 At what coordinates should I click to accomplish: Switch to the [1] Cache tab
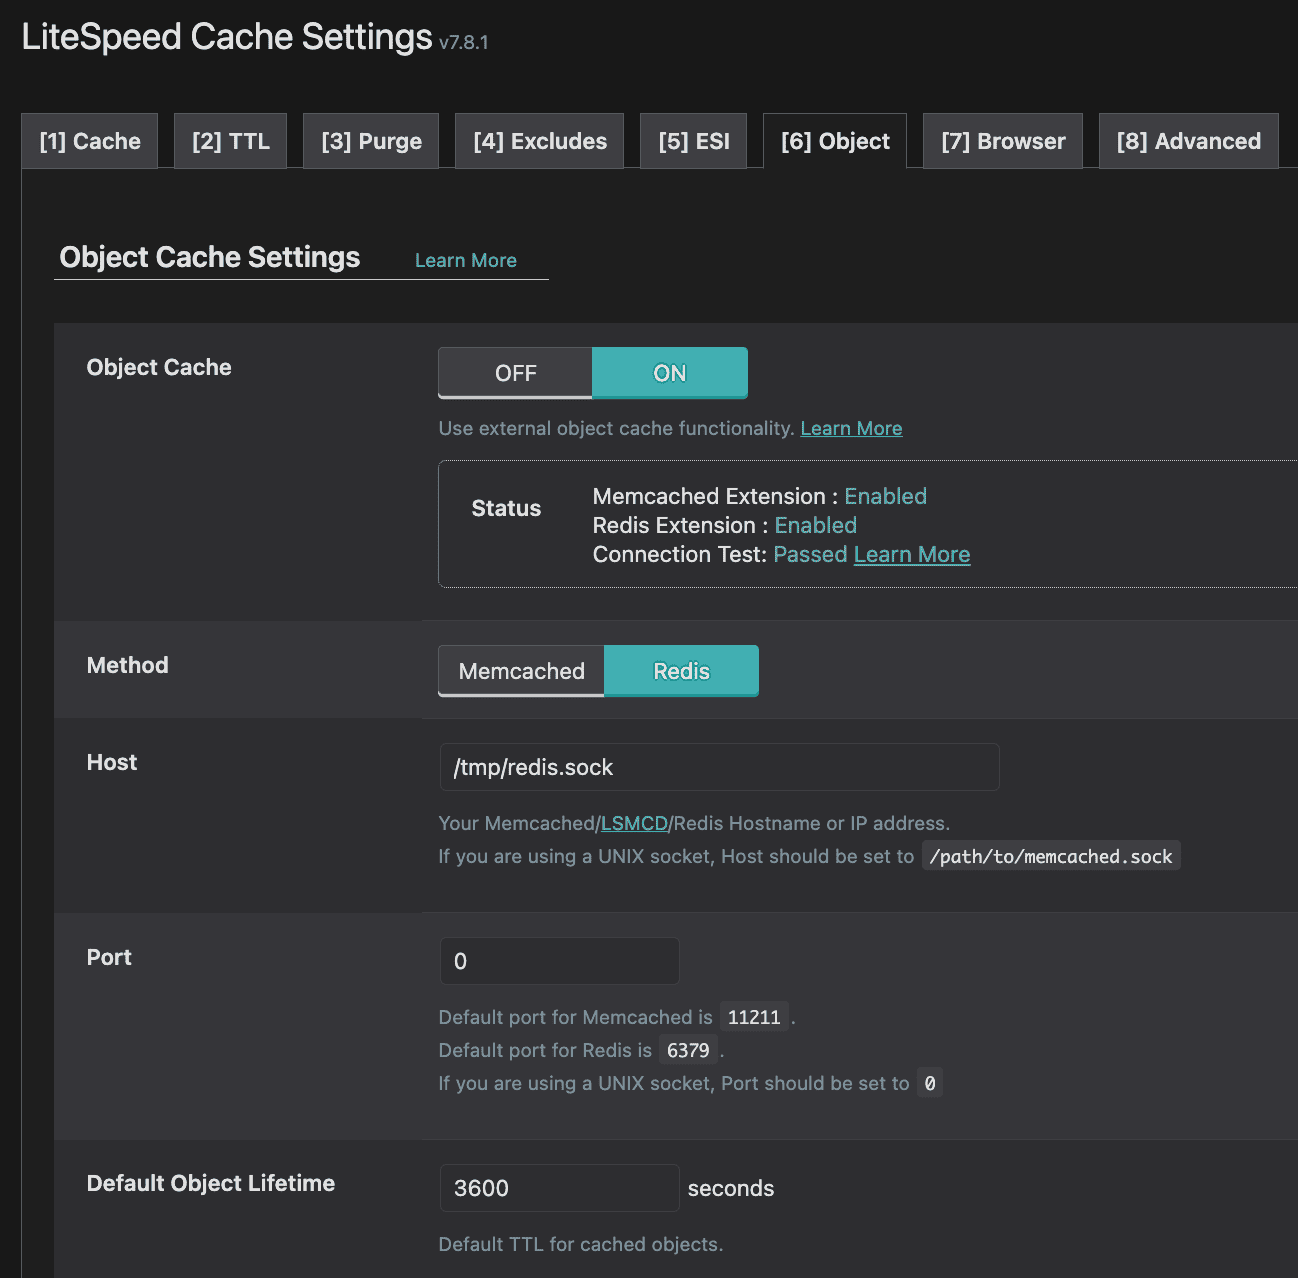coord(90,141)
